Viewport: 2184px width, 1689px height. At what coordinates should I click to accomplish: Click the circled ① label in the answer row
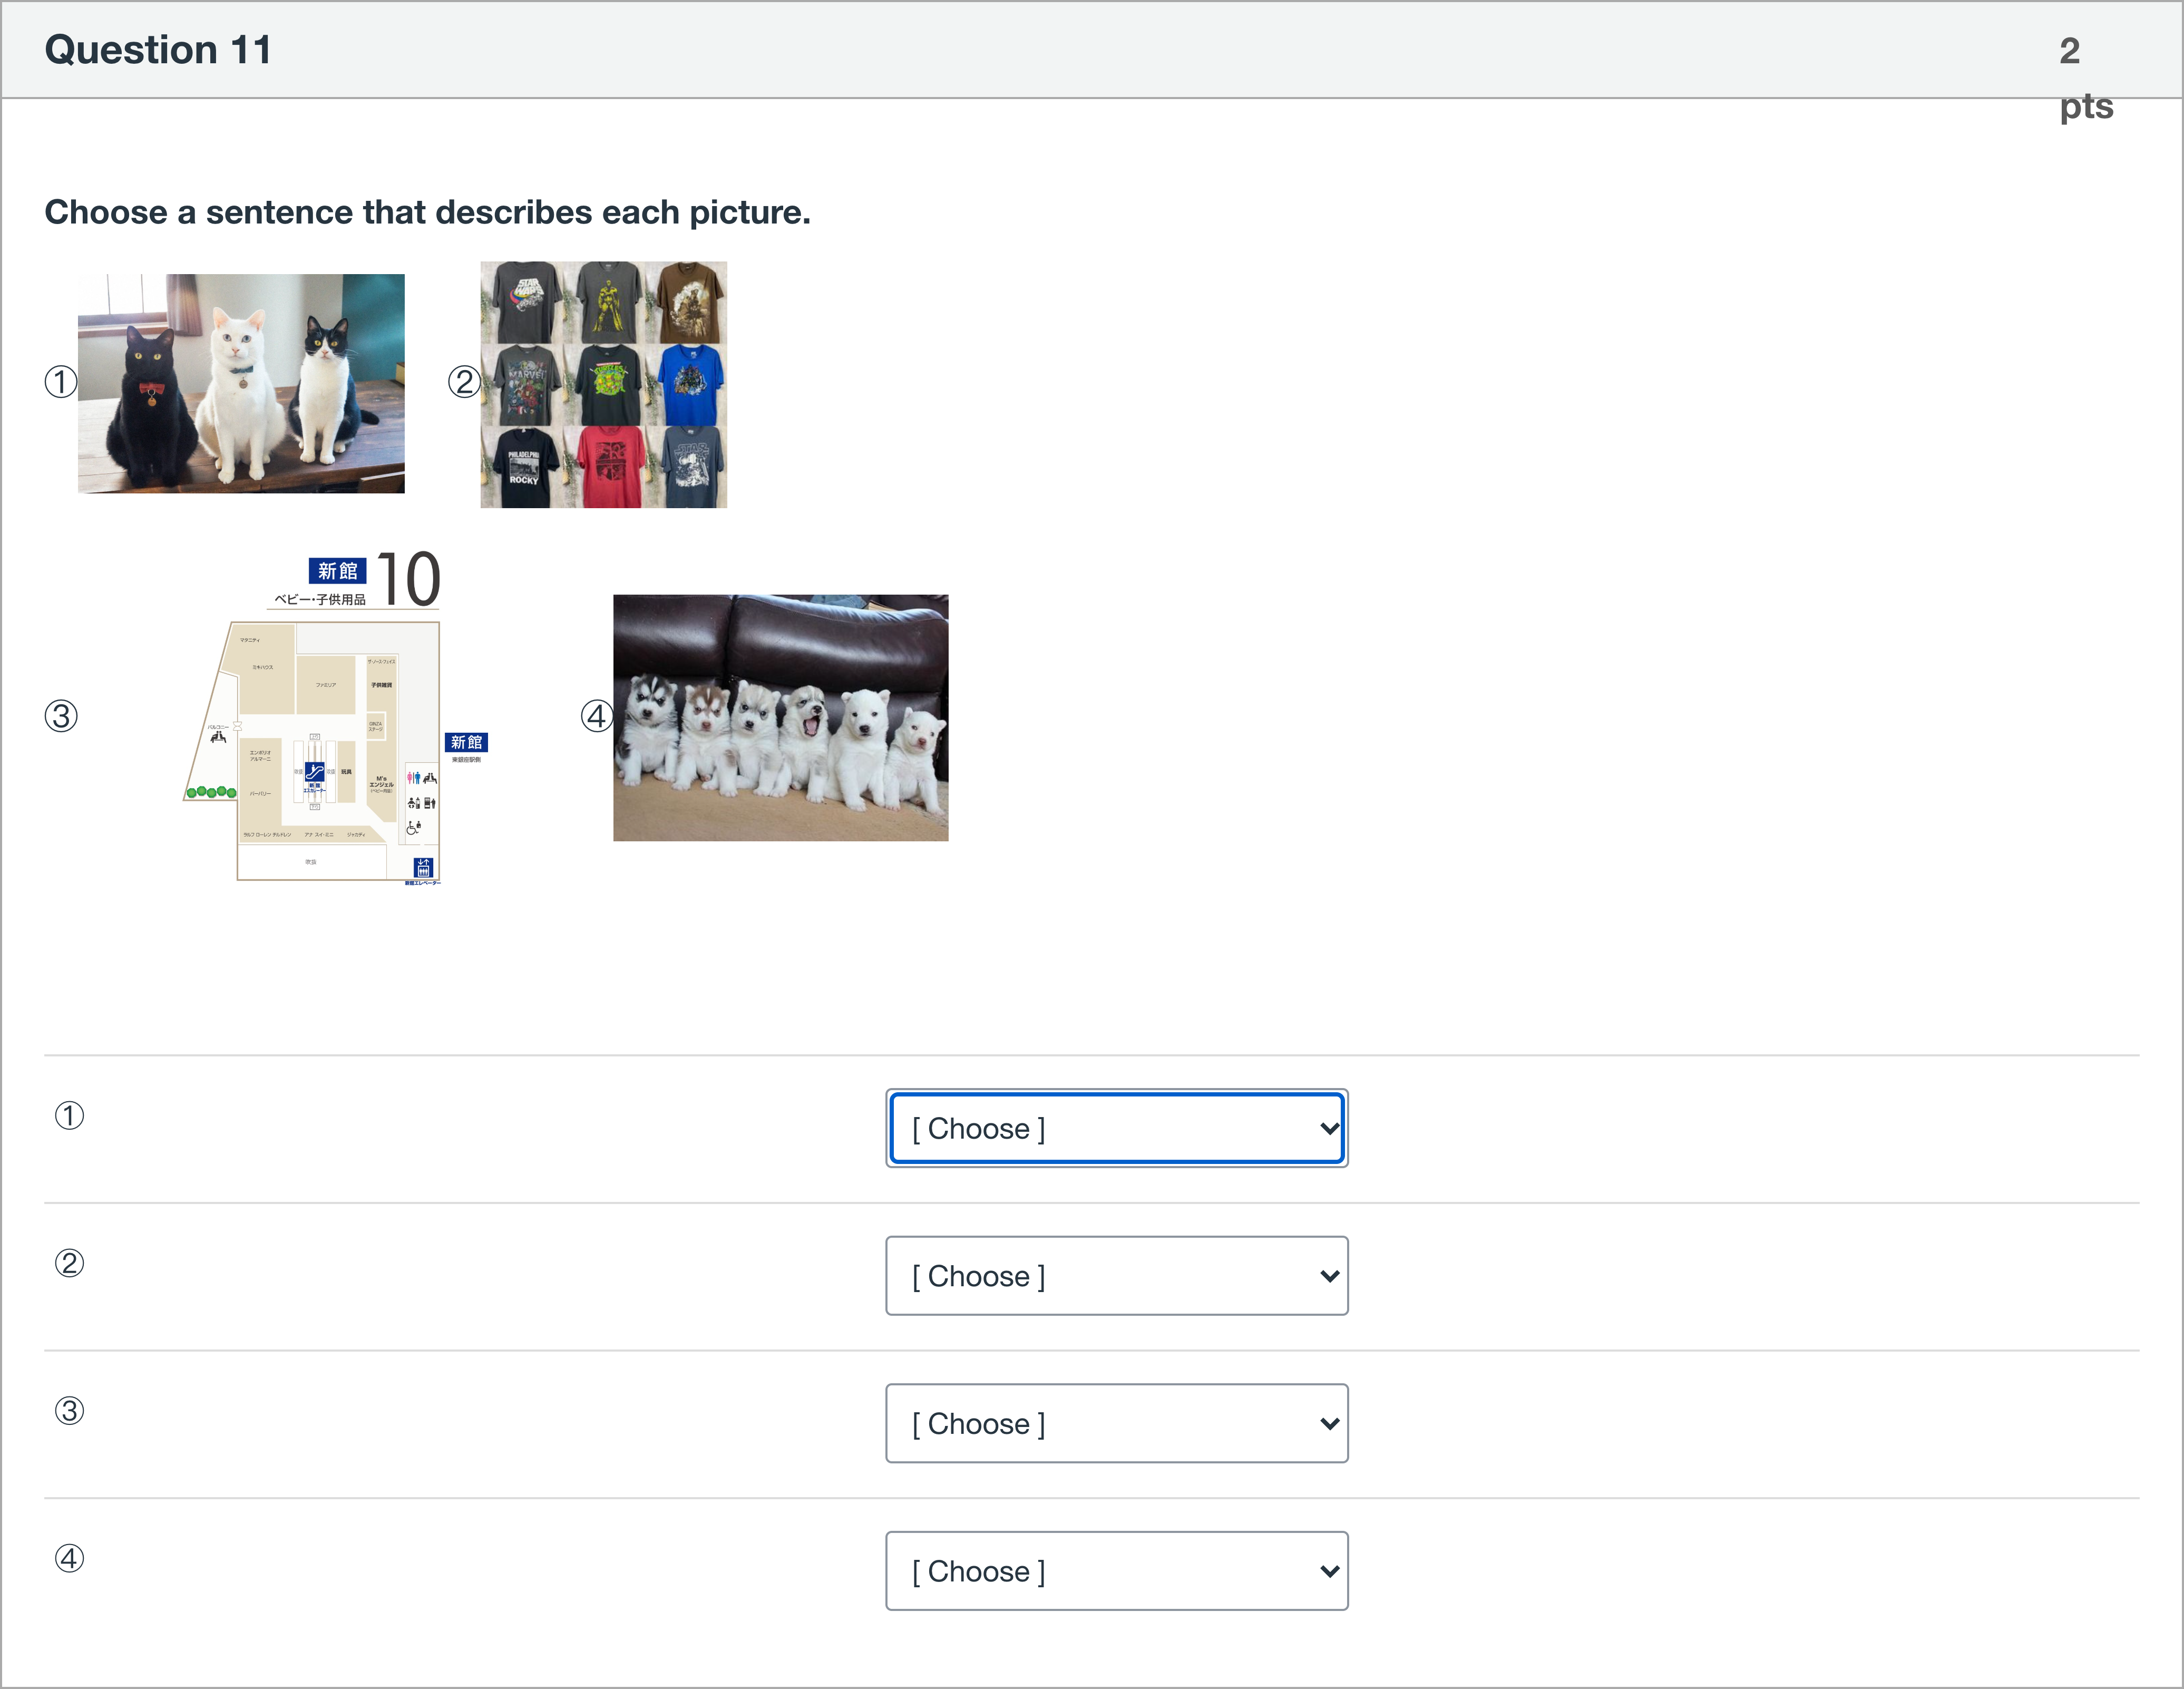point(69,1115)
